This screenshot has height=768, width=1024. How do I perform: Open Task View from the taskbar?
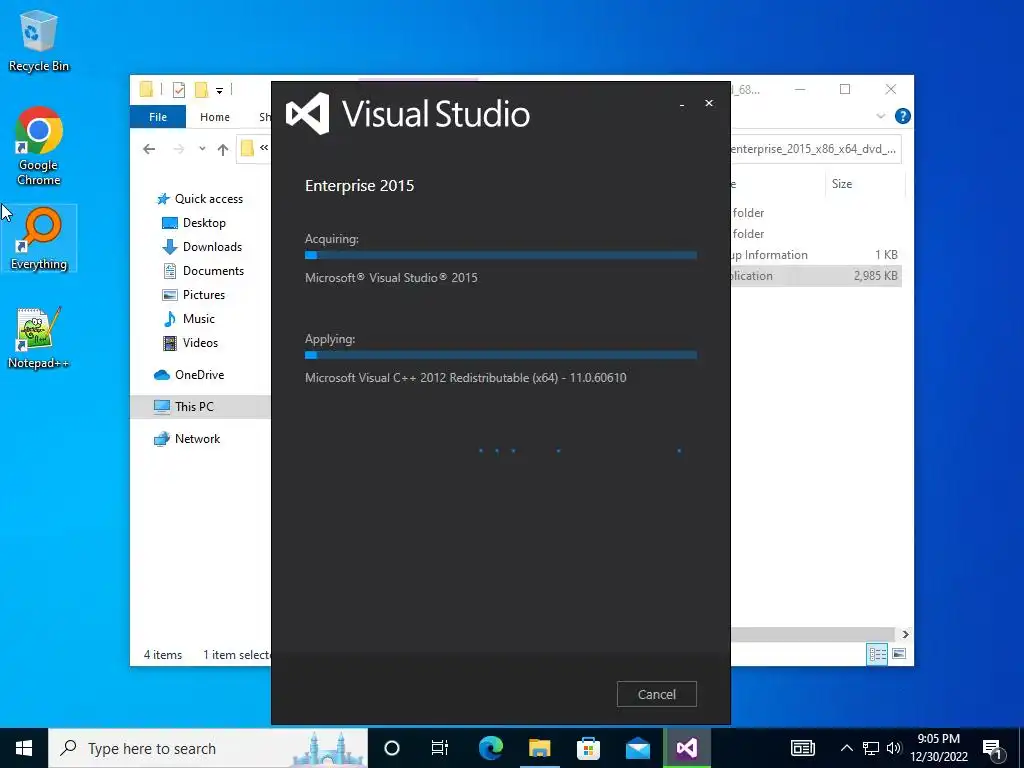pyautogui.click(x=440, y=748)
